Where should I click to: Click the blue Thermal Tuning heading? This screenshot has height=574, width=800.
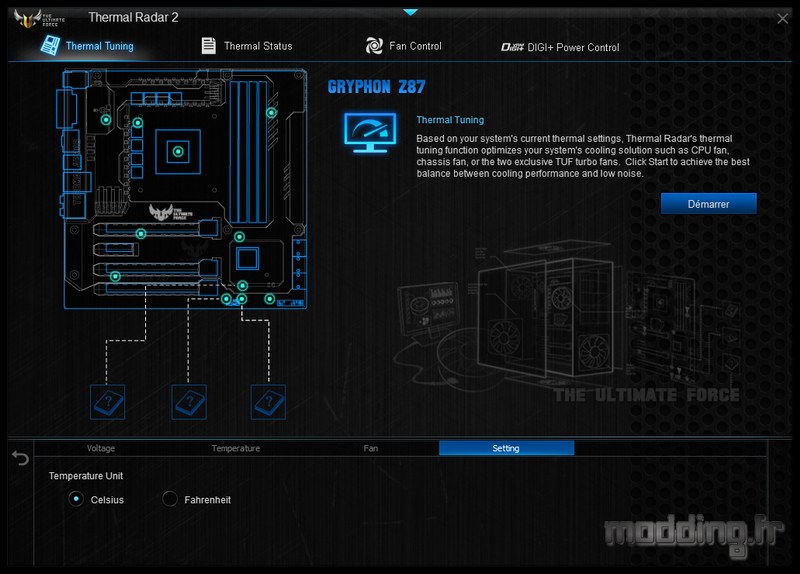click(x=450, y=120)
